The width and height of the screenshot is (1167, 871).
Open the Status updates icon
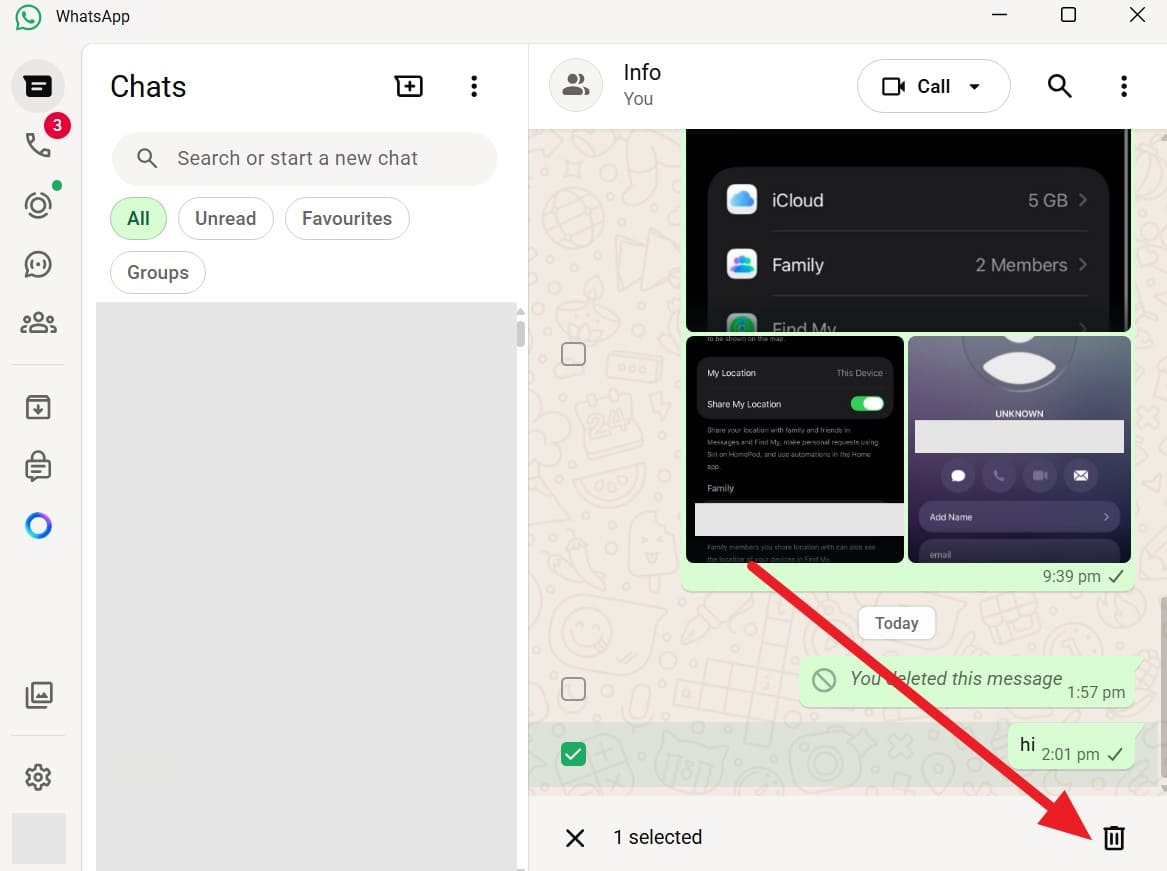pos(38,205)
